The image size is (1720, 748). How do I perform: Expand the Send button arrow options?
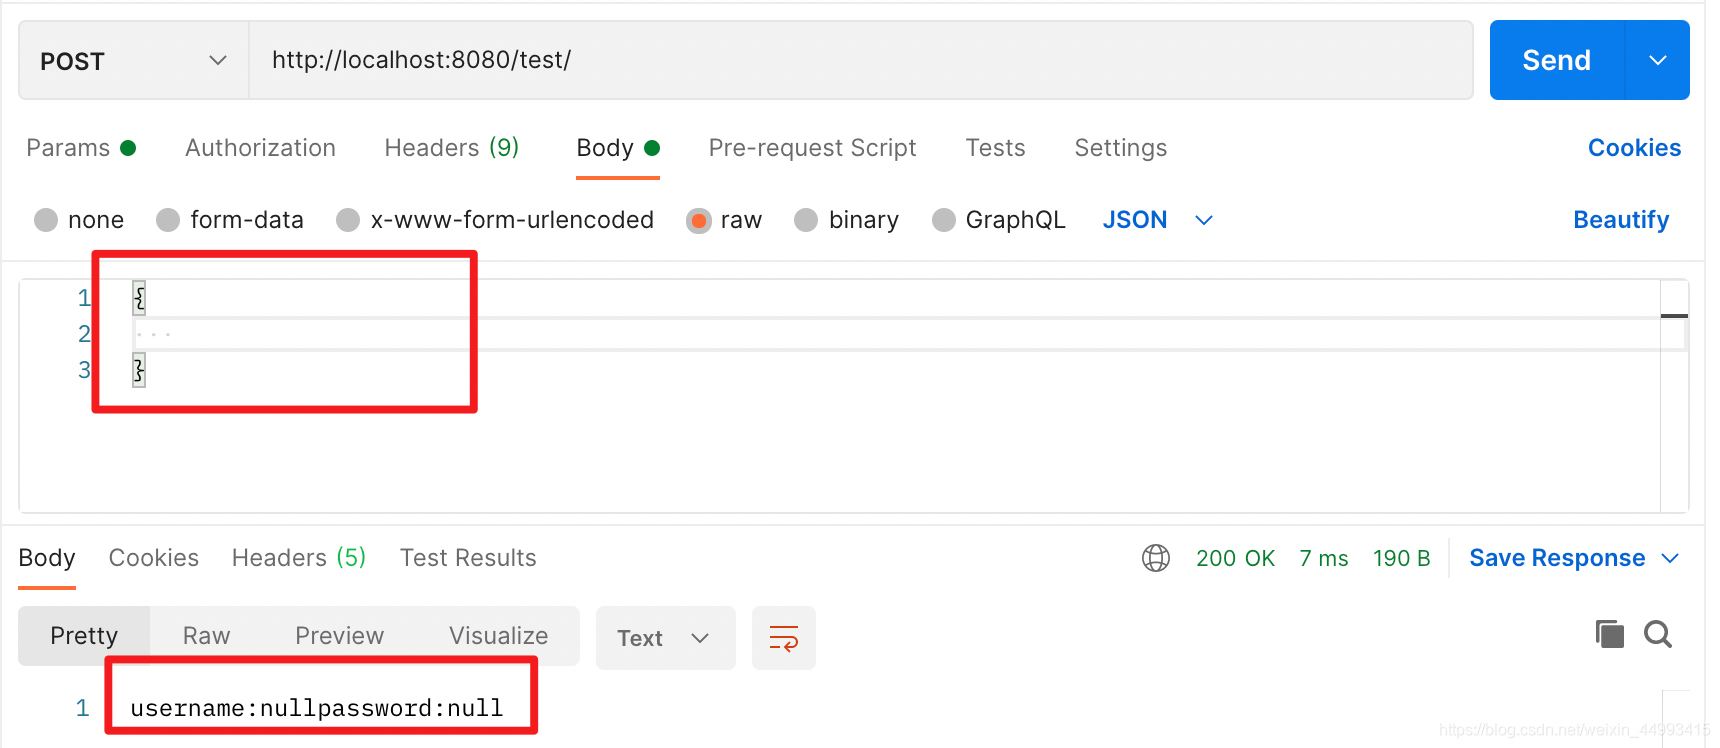tap(1657, 61)
